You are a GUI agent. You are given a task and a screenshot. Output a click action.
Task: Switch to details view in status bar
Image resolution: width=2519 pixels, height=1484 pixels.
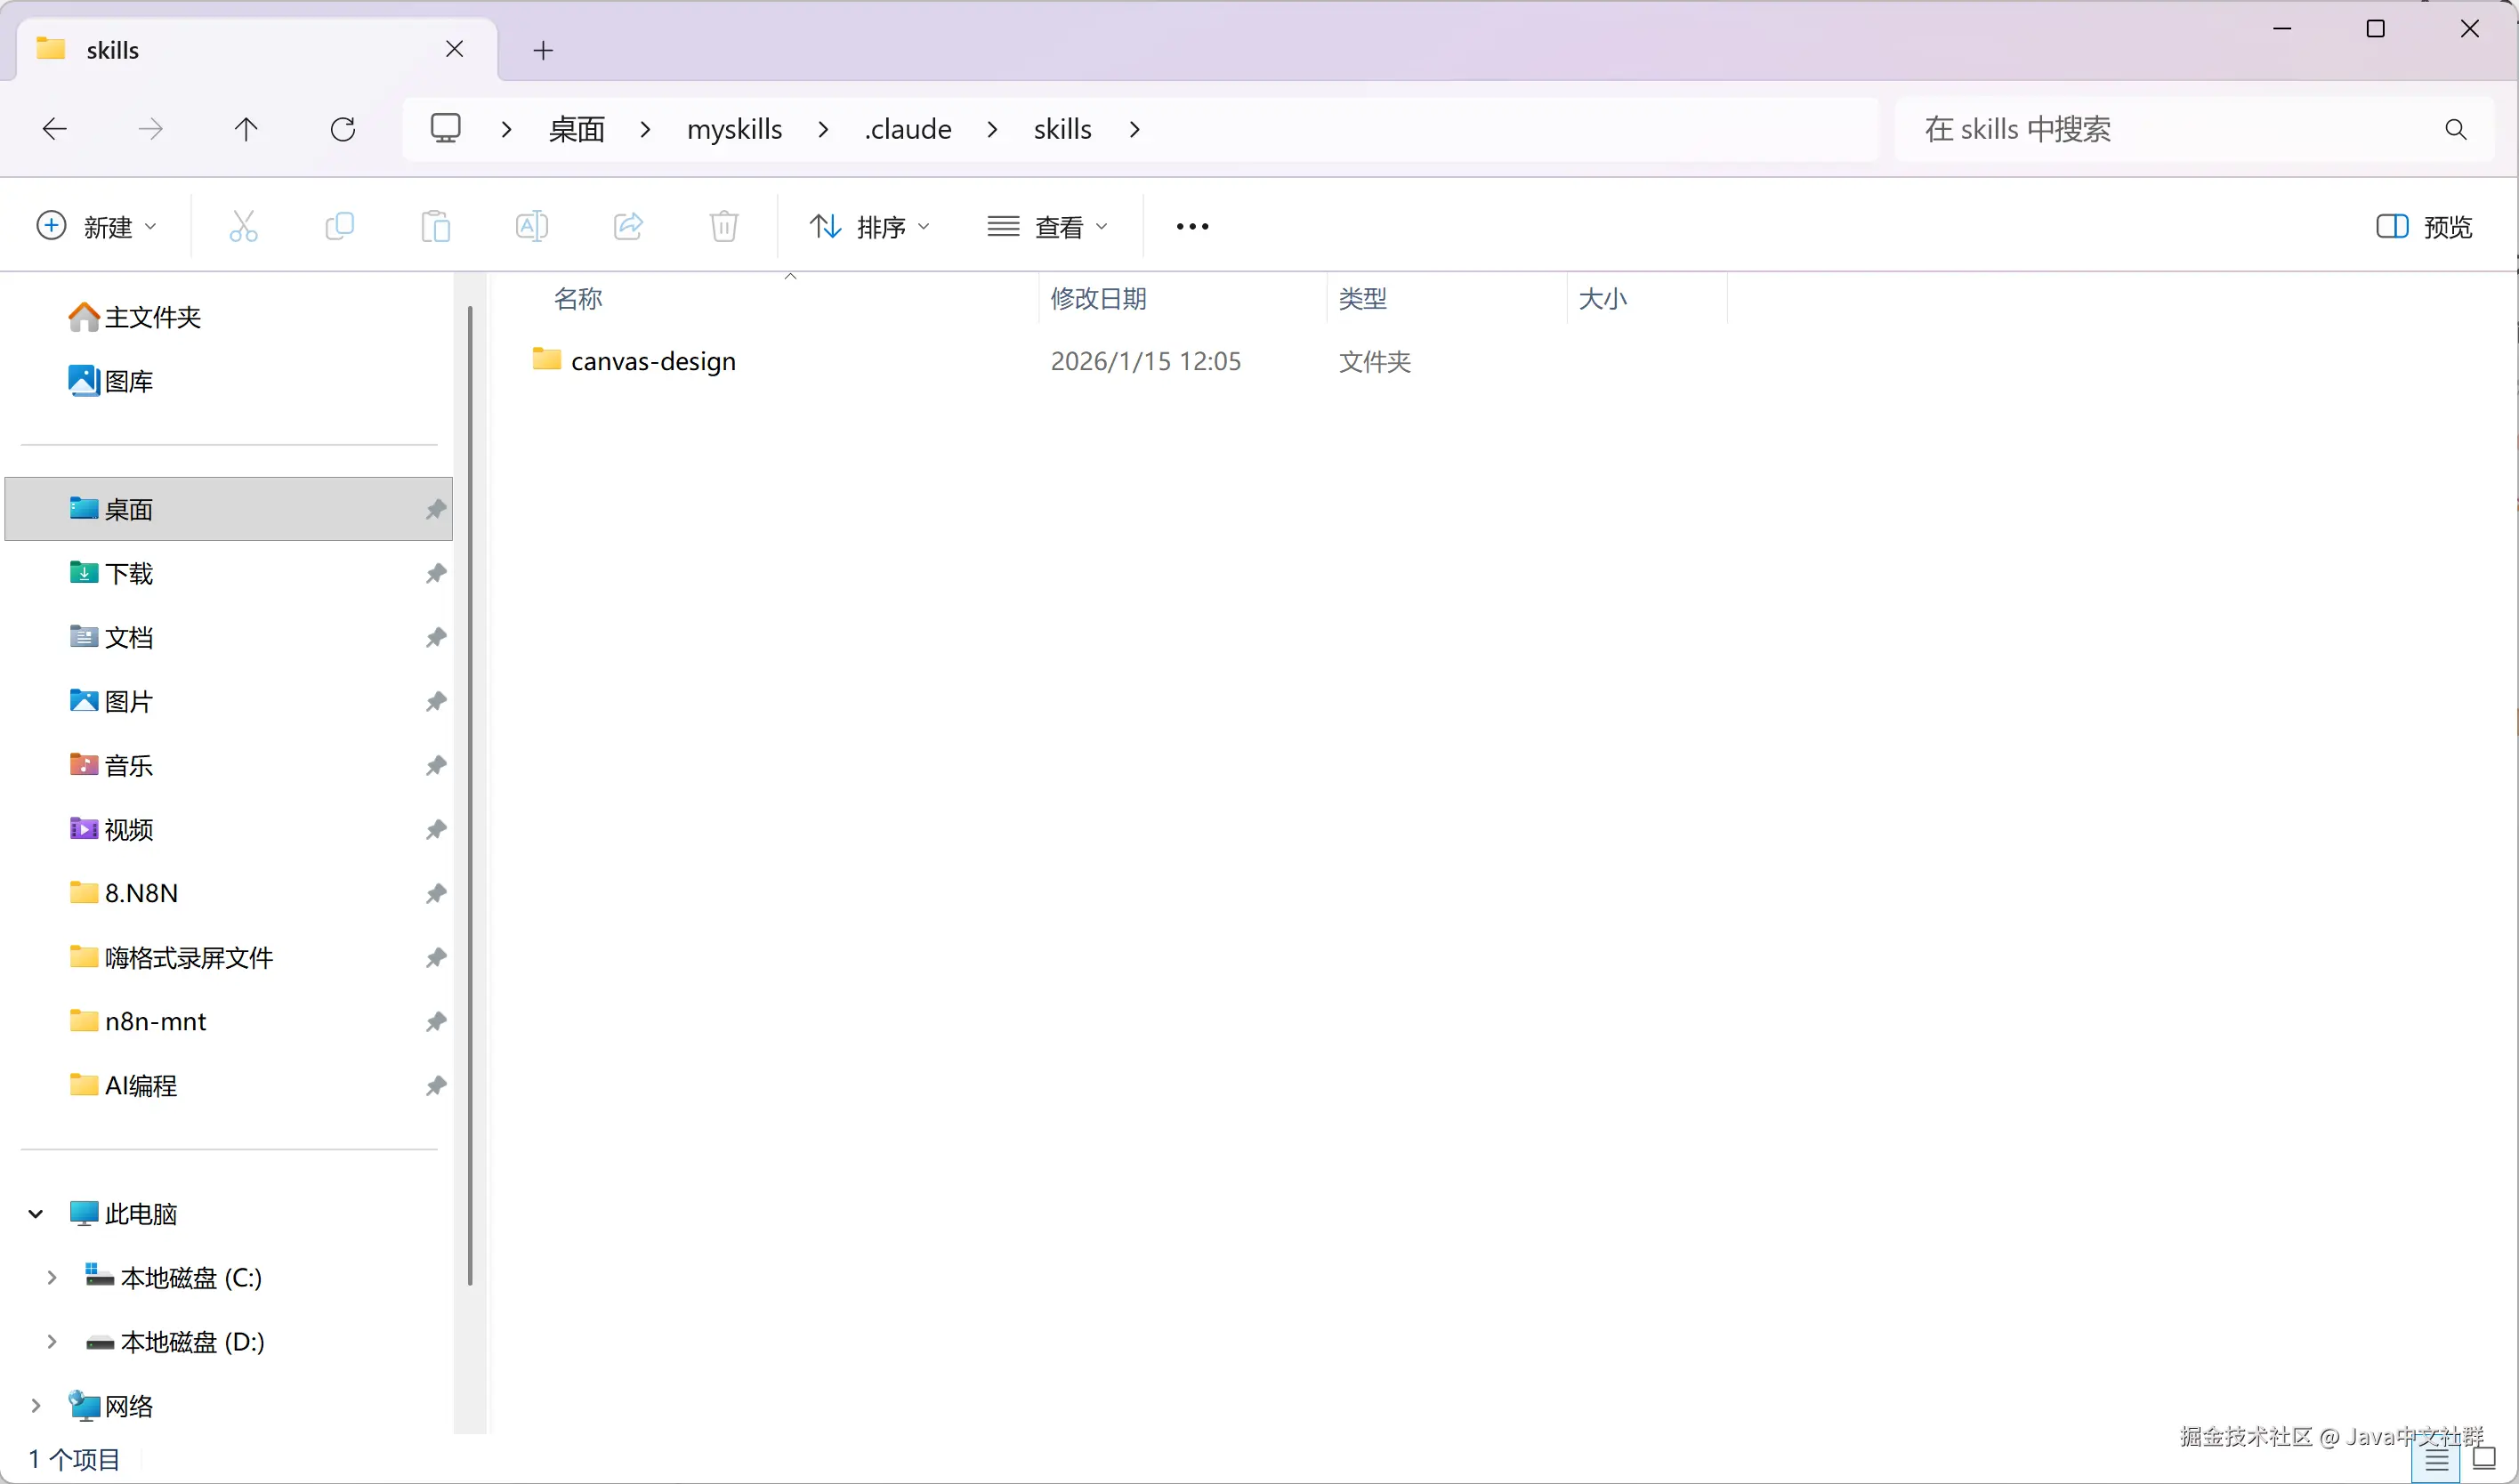click(x=2436, y=1462)
